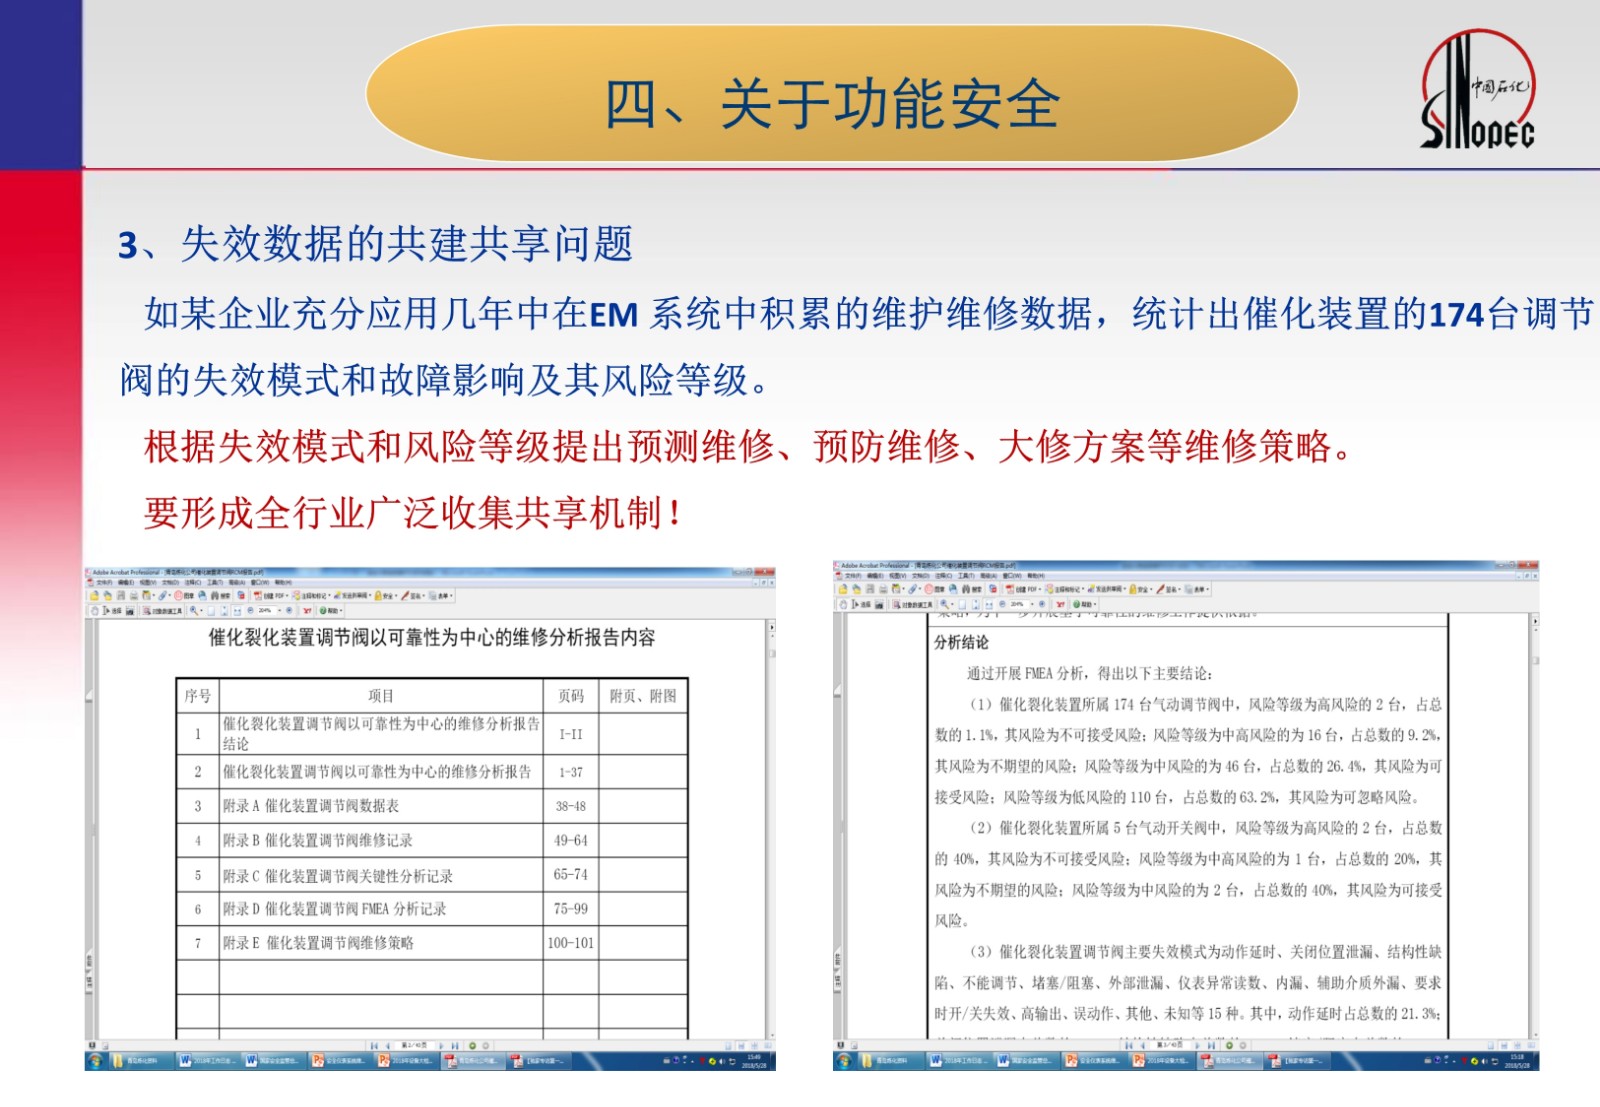Click Save icon in right Acrobat toolbar
This screenshot has width=1600, height=1107.
pyautogui.click(x=870, y=589)
